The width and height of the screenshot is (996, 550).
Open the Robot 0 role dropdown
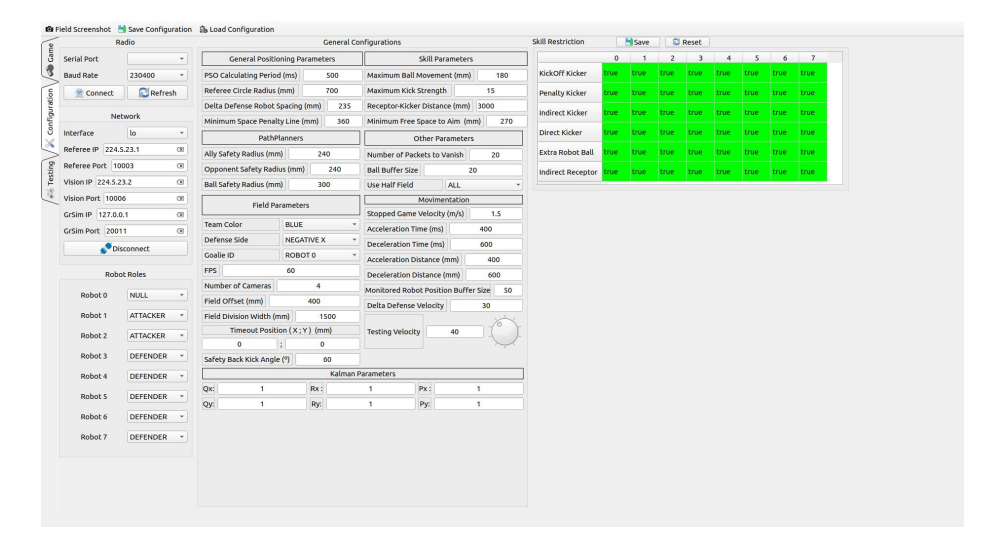coord(157,295)
